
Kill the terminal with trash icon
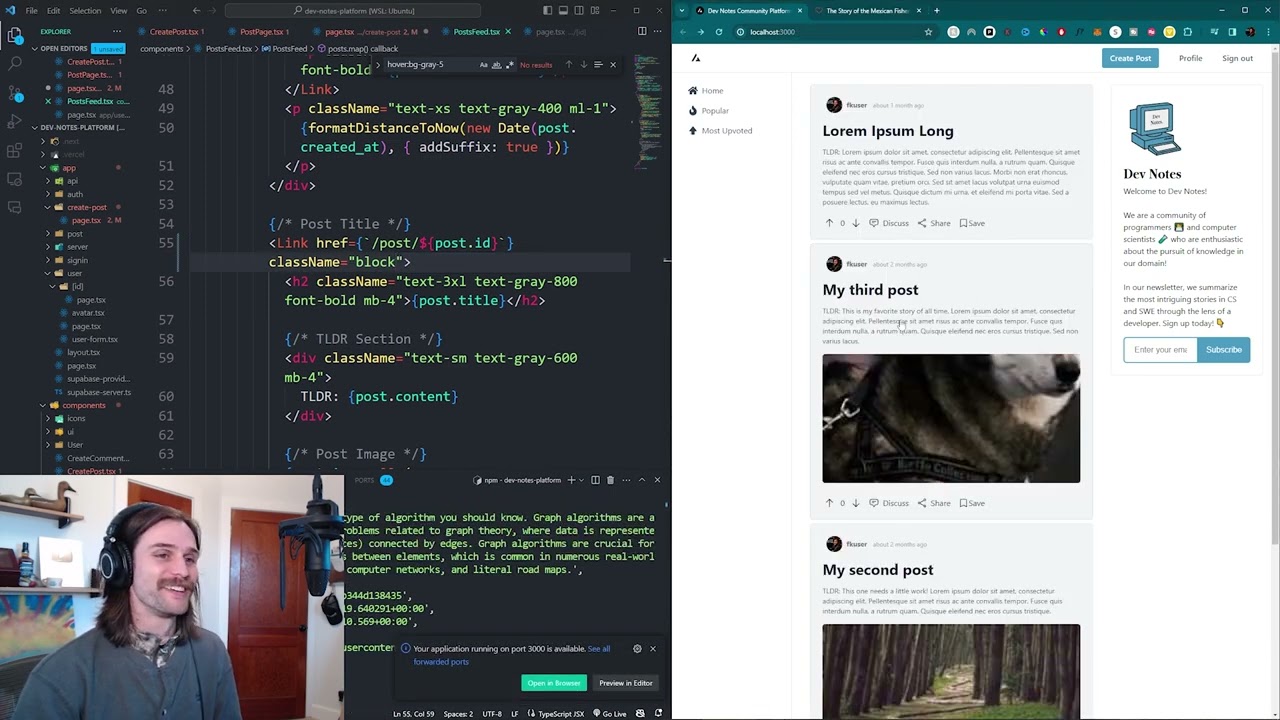(610, 480)
